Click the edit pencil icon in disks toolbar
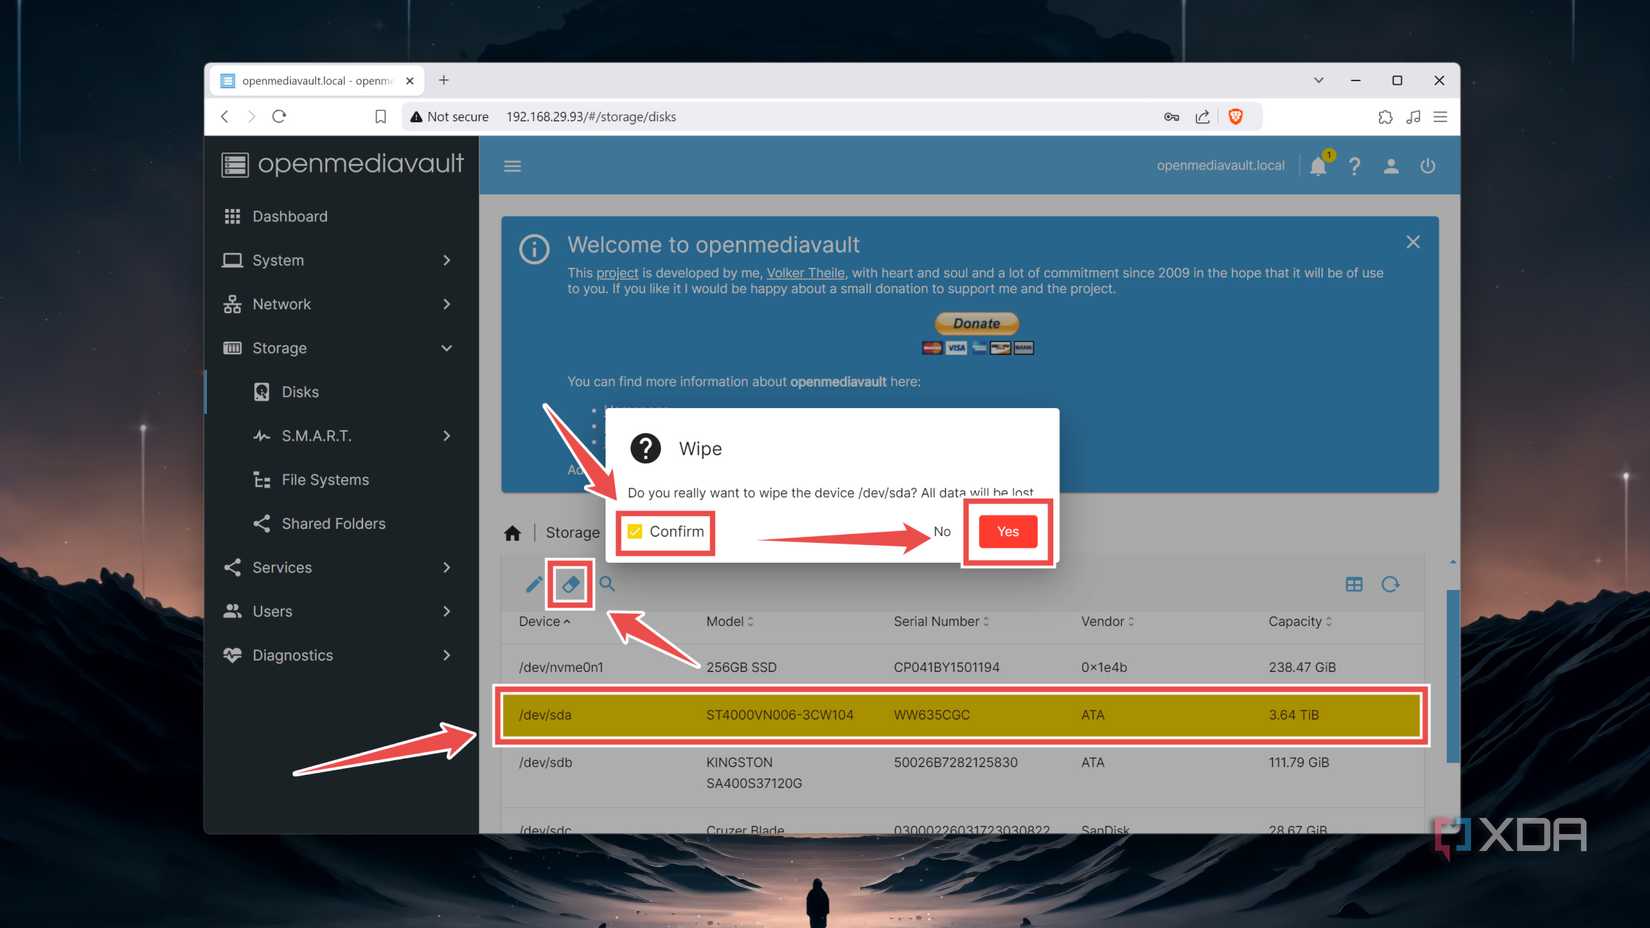Screen dimensions: 1650x928 coord(534,584)
